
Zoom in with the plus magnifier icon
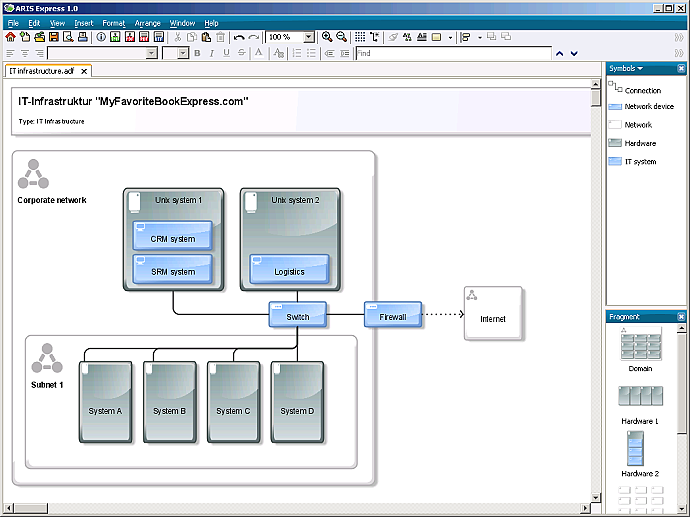327,37
